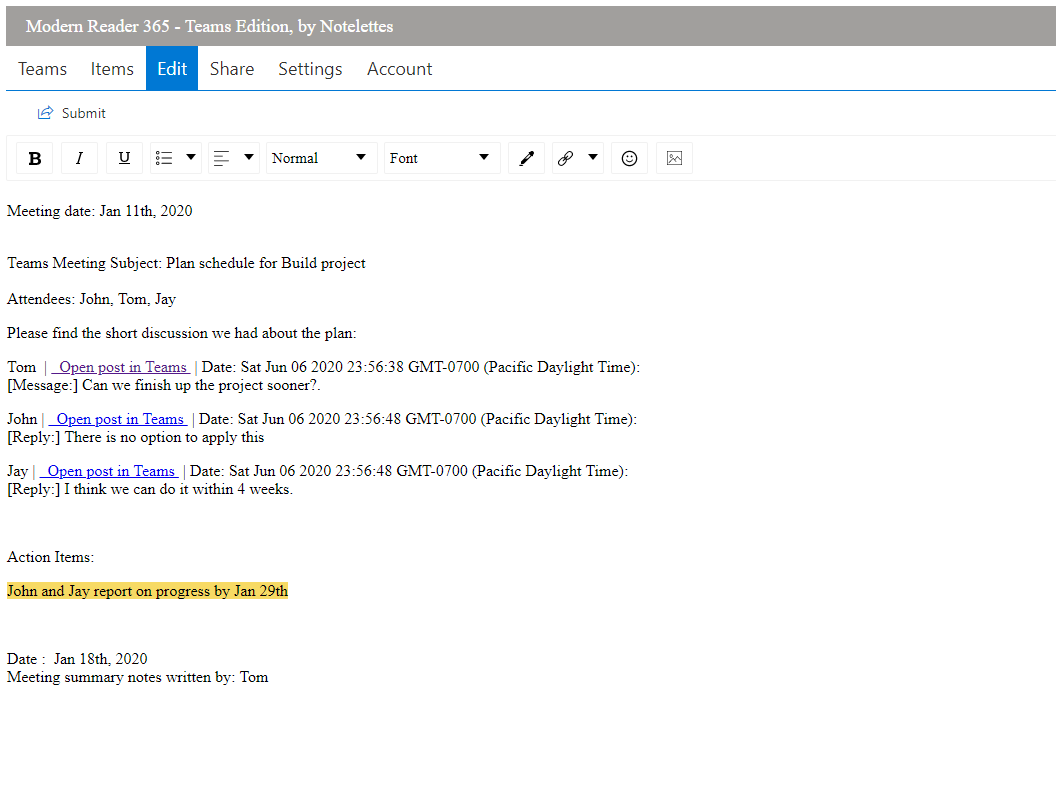This screenshot has width=1056, height=792.
Task: Click 'Meeting summary notes written by: Tom'
Action: (137, 677)
